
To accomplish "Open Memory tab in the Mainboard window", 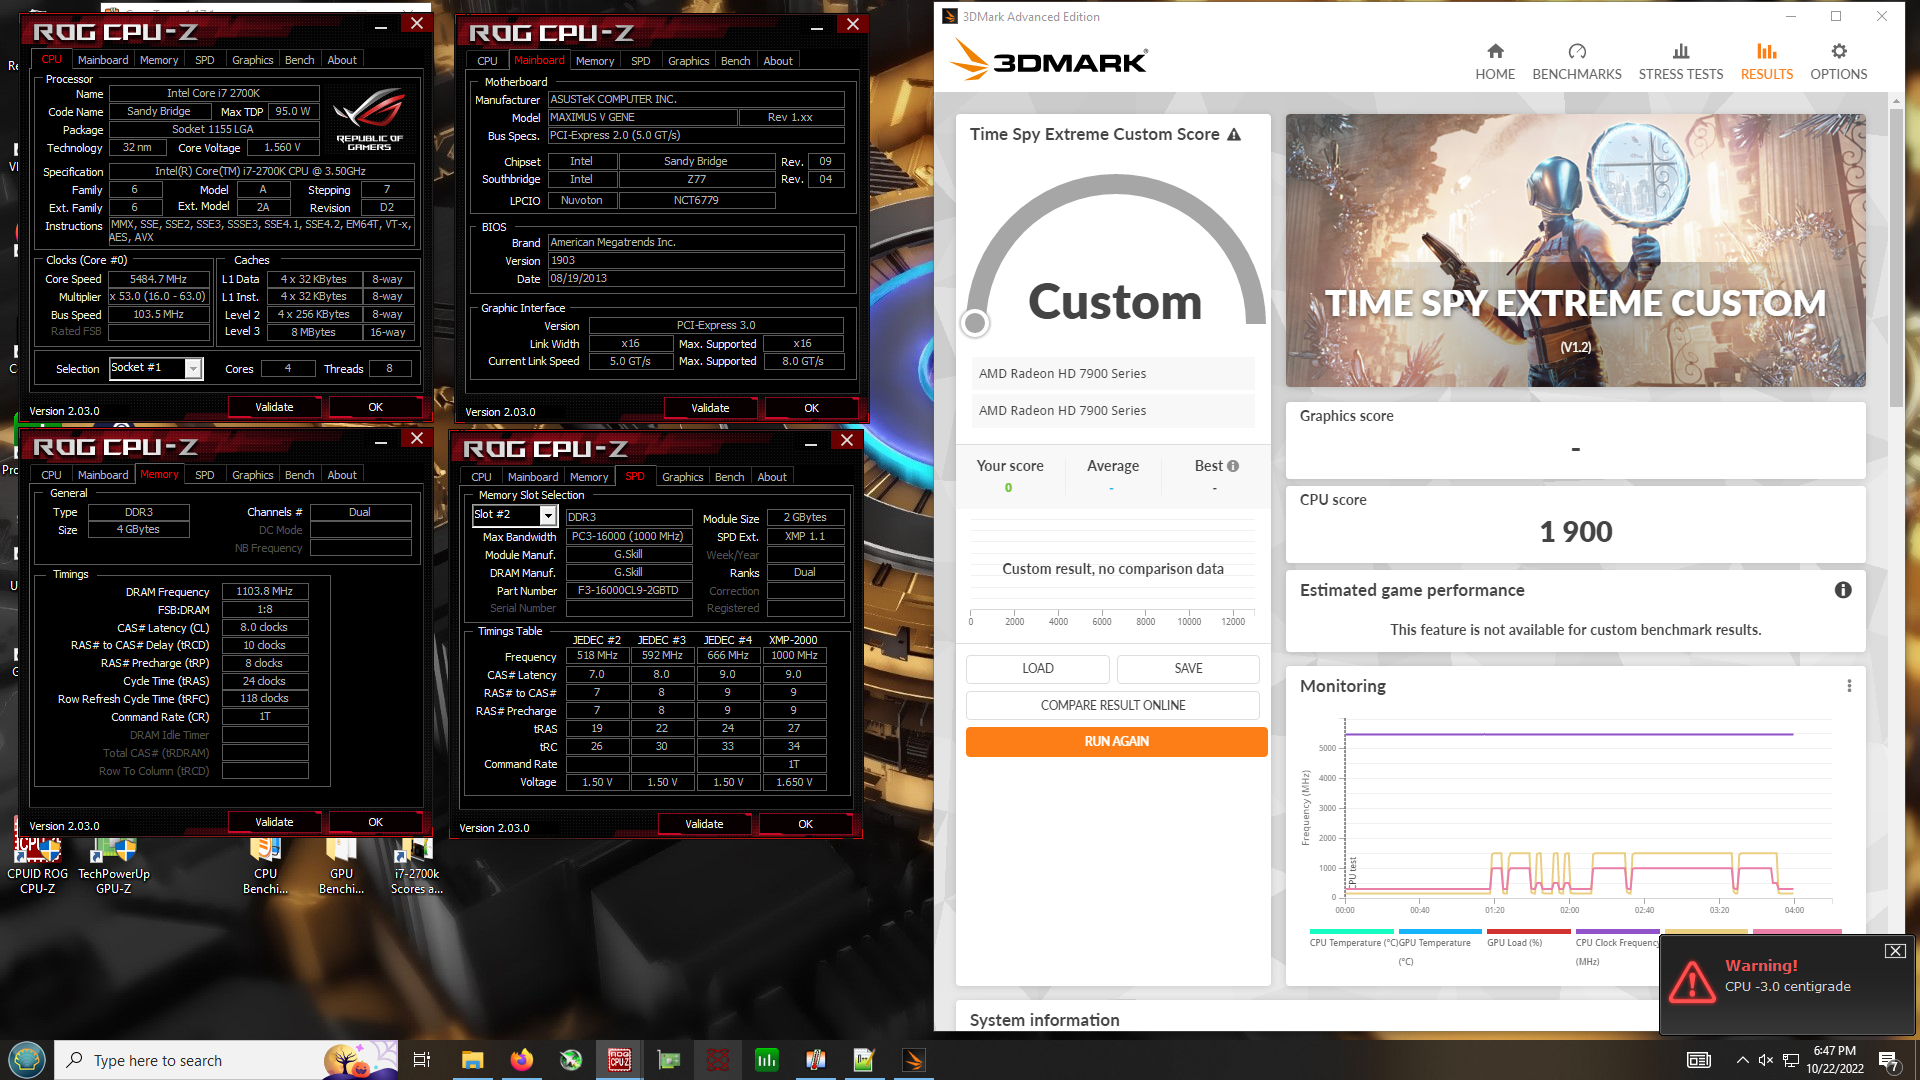I will 595,61.
